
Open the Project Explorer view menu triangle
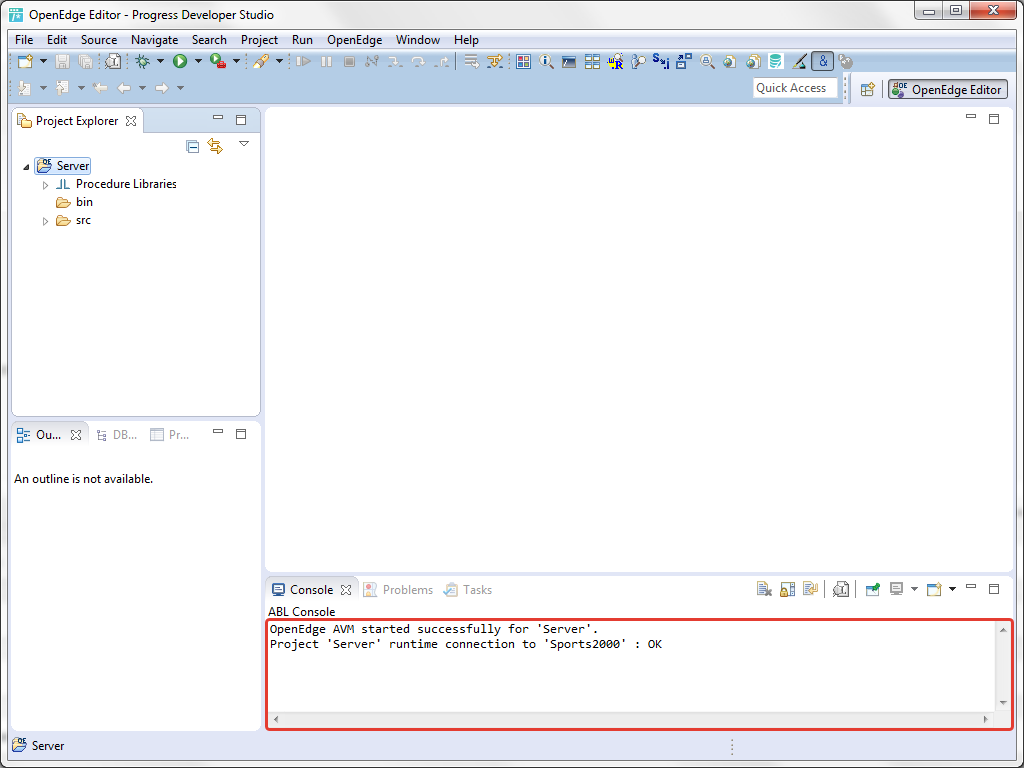(244, 144)
